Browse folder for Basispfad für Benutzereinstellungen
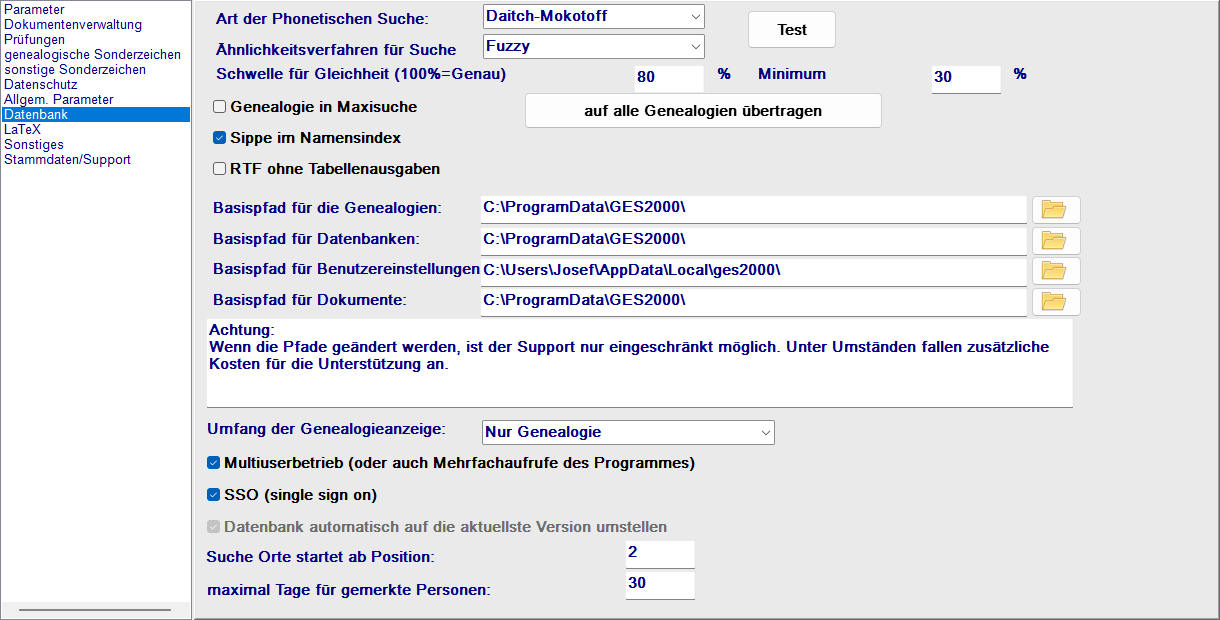The image size is (1220, 620). [x=1055, y=270]
